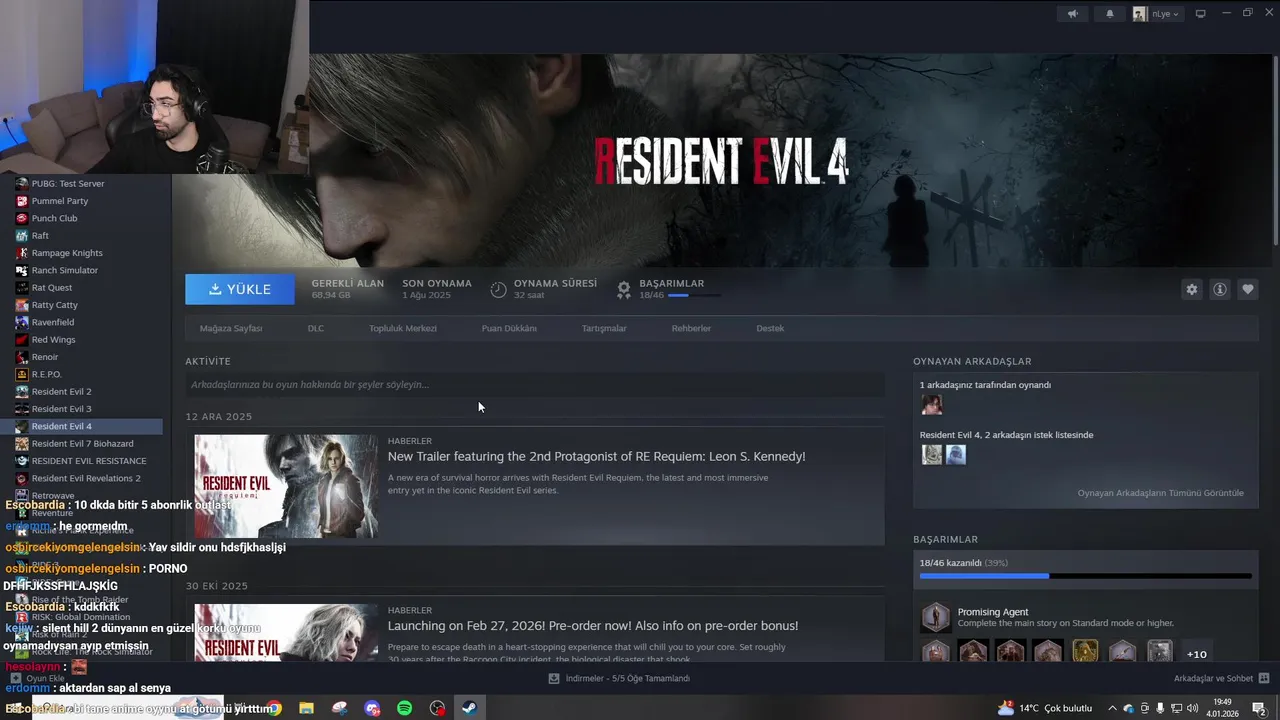
Task: Click the second wishlist friend avatar
Action: (956, 455)
